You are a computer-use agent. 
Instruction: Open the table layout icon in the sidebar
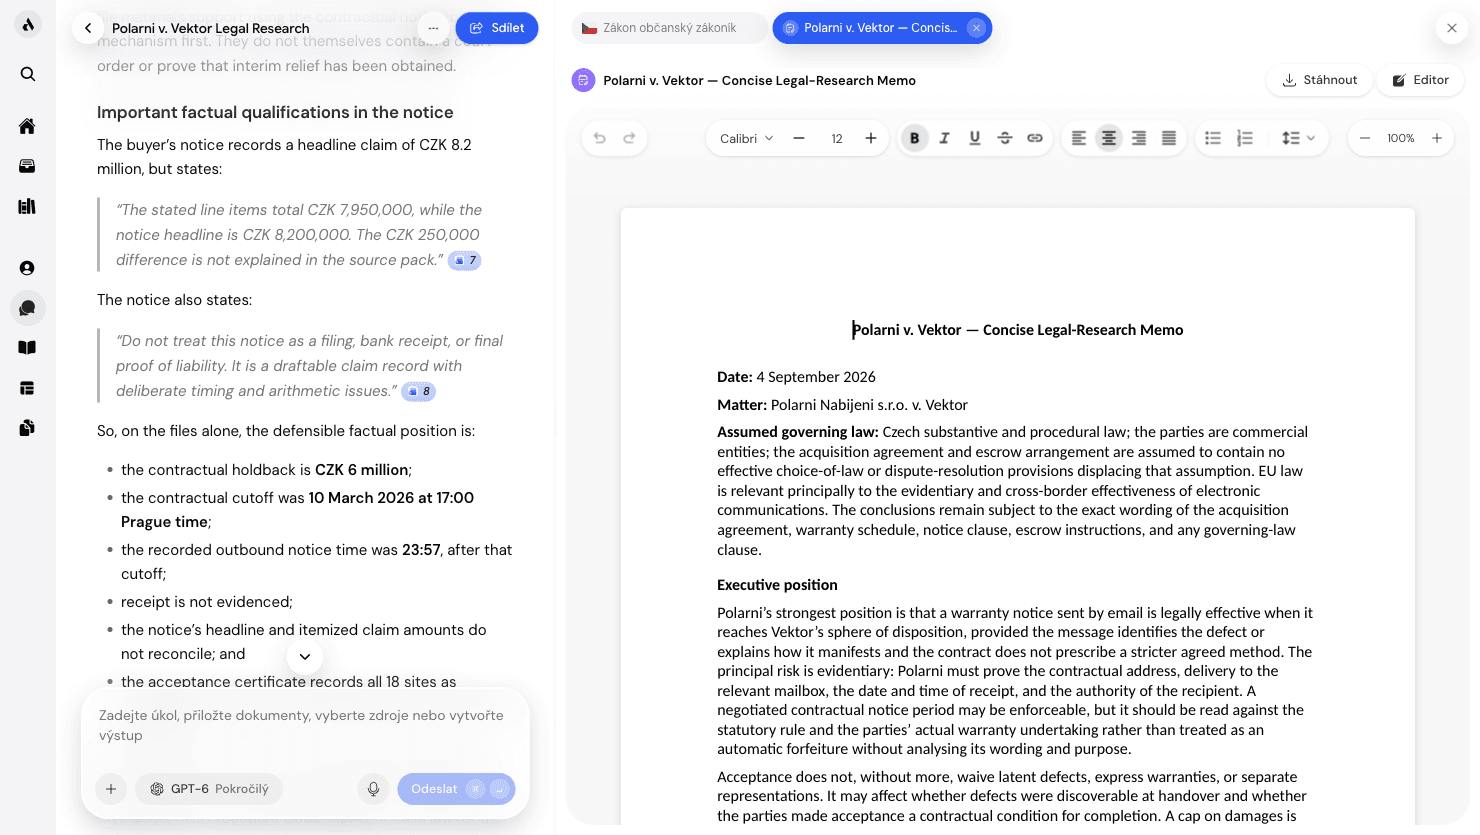click(x=28, y=388)
